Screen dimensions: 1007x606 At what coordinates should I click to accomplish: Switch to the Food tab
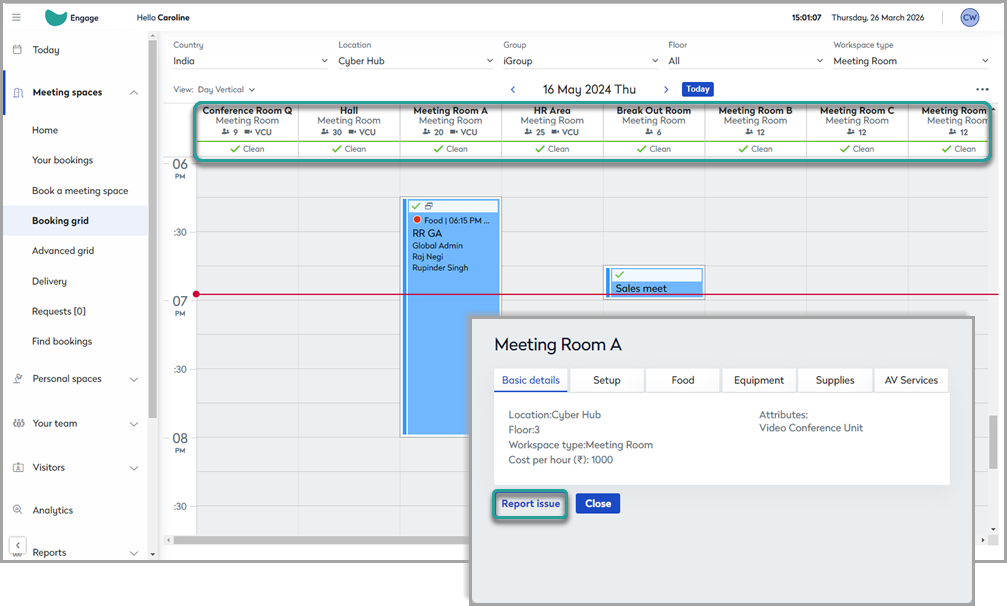click(x=683, y=380)
